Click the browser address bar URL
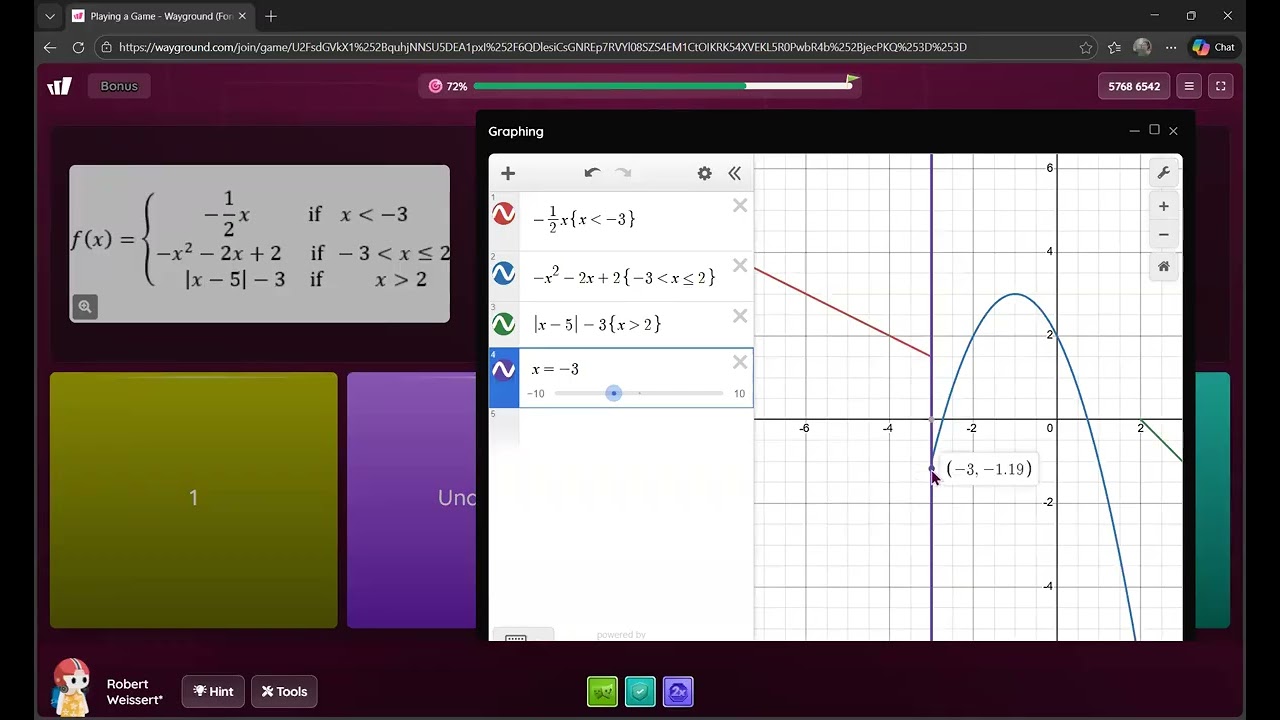The height and width of the screenshot is (720, 1280). (542, 47)
